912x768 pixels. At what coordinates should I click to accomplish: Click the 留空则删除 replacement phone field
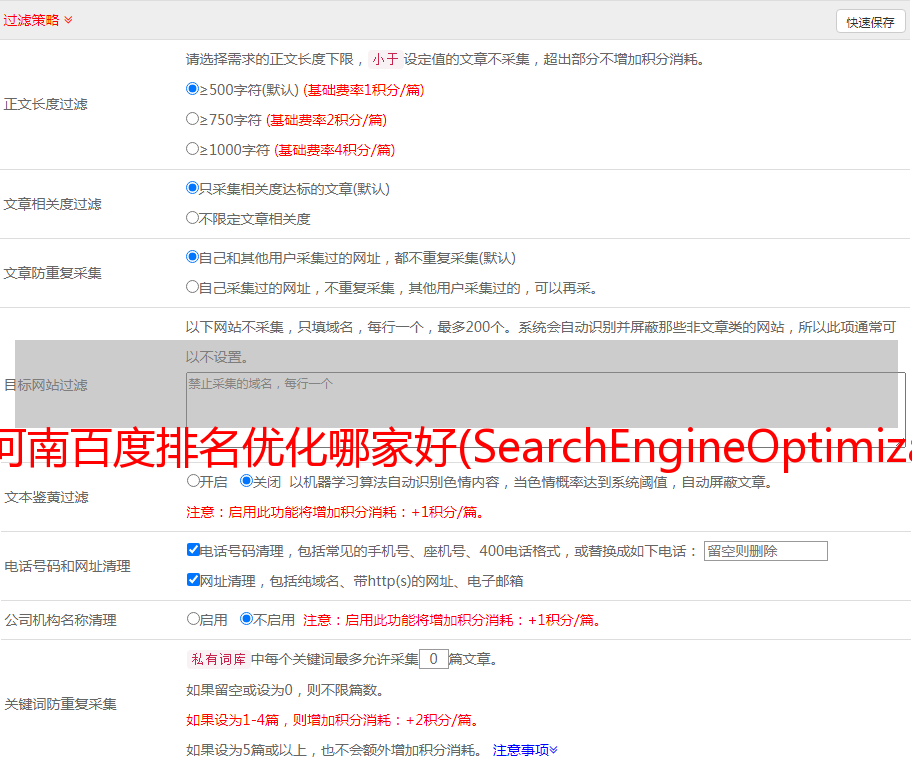pyautogui.click(x=765, y=551)
